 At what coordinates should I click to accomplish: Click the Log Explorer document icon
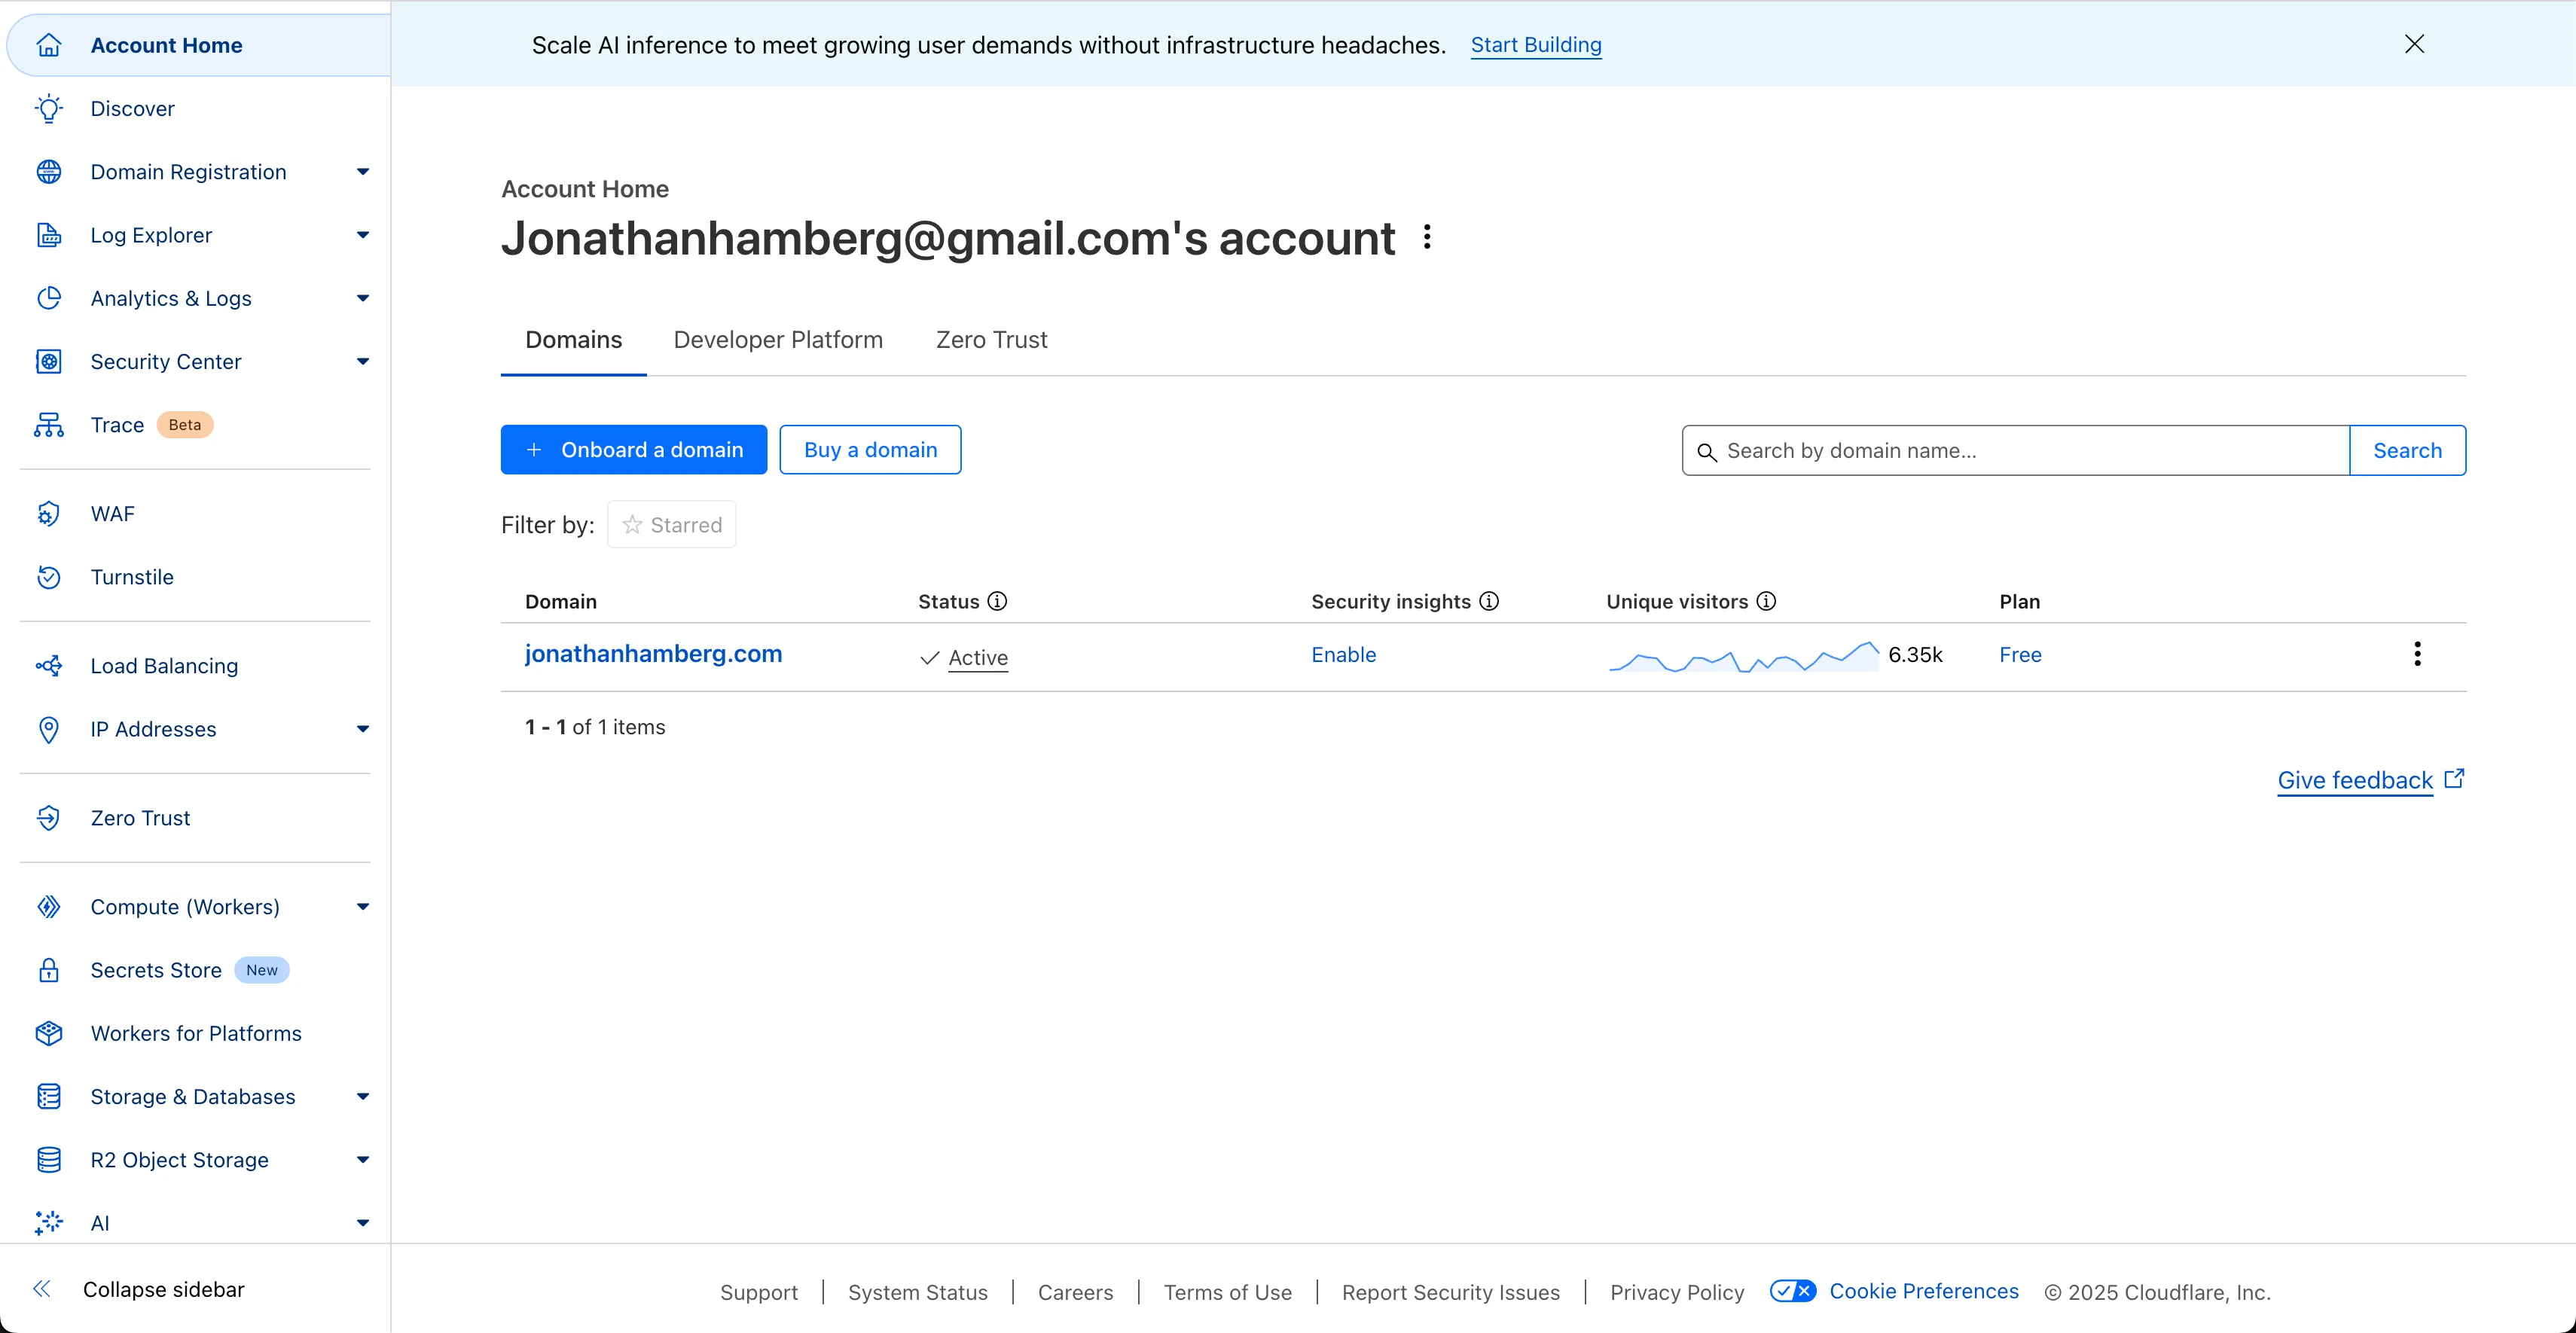(x=49, y=235)
